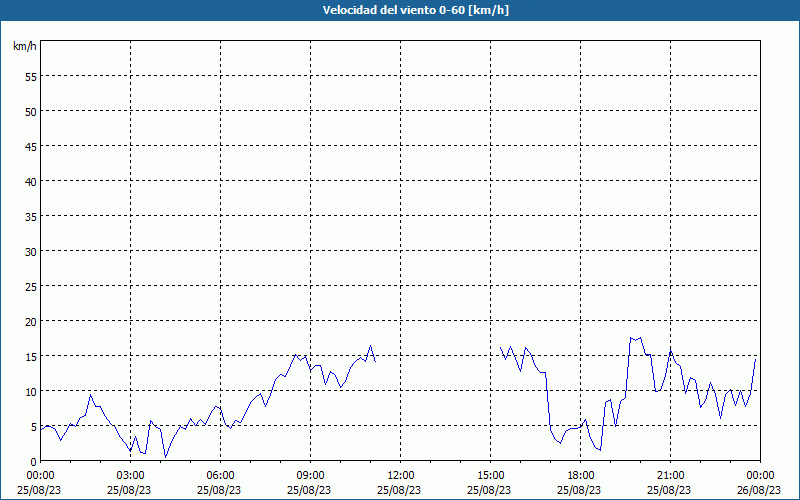Select the y-axis value 30
The height and width of the screenshot is (500, 800).
(31, 252)
